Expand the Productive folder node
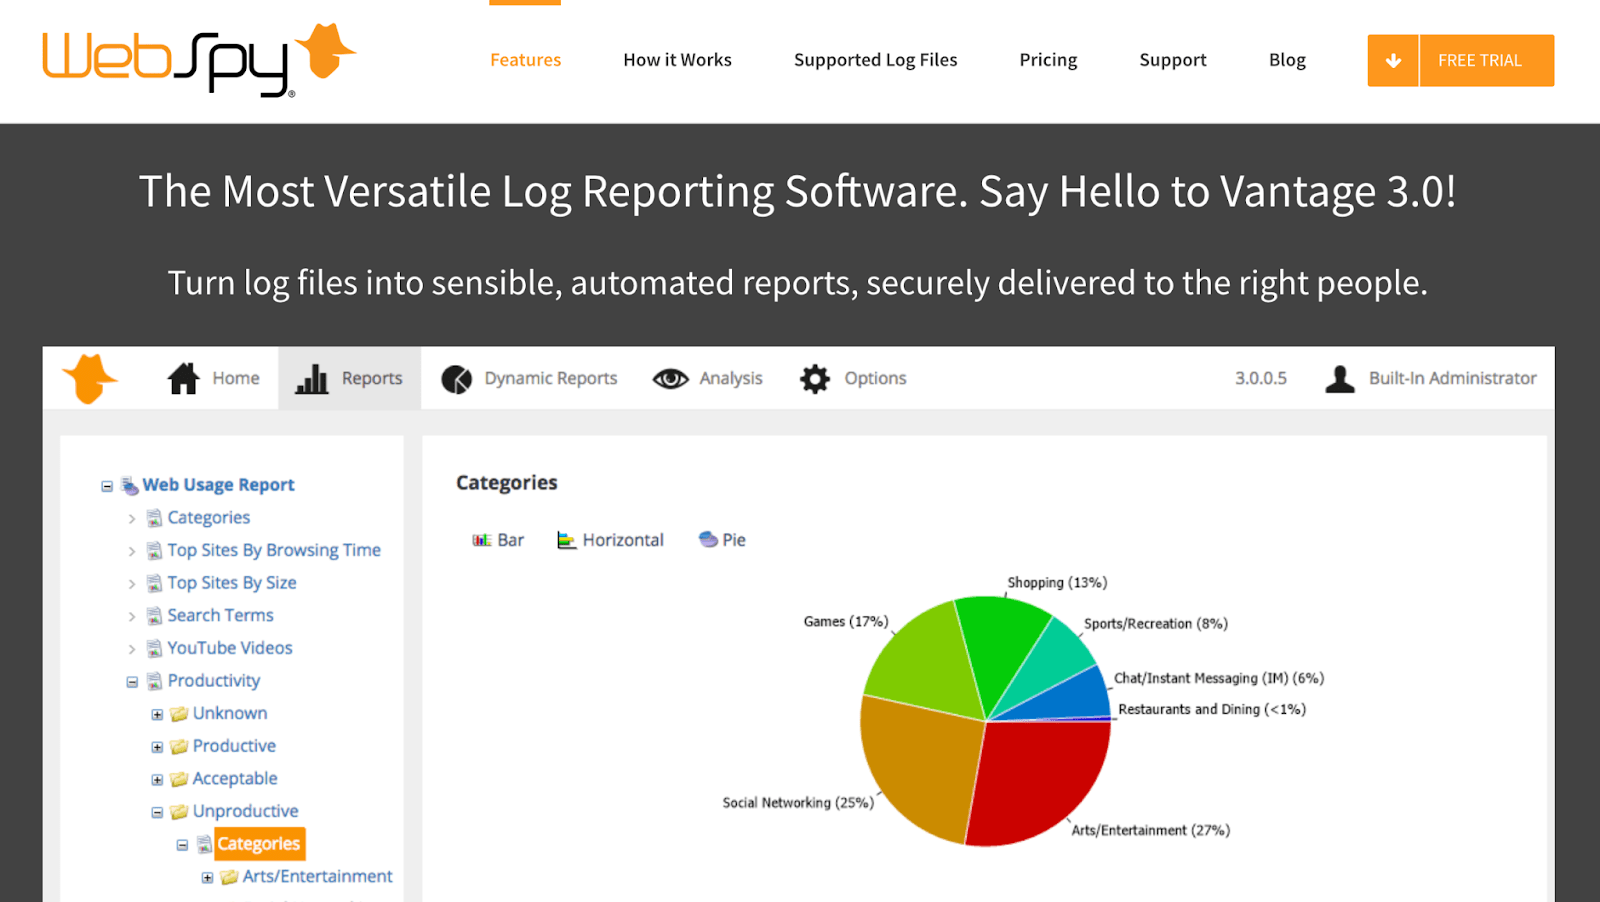 pos(157,747)
